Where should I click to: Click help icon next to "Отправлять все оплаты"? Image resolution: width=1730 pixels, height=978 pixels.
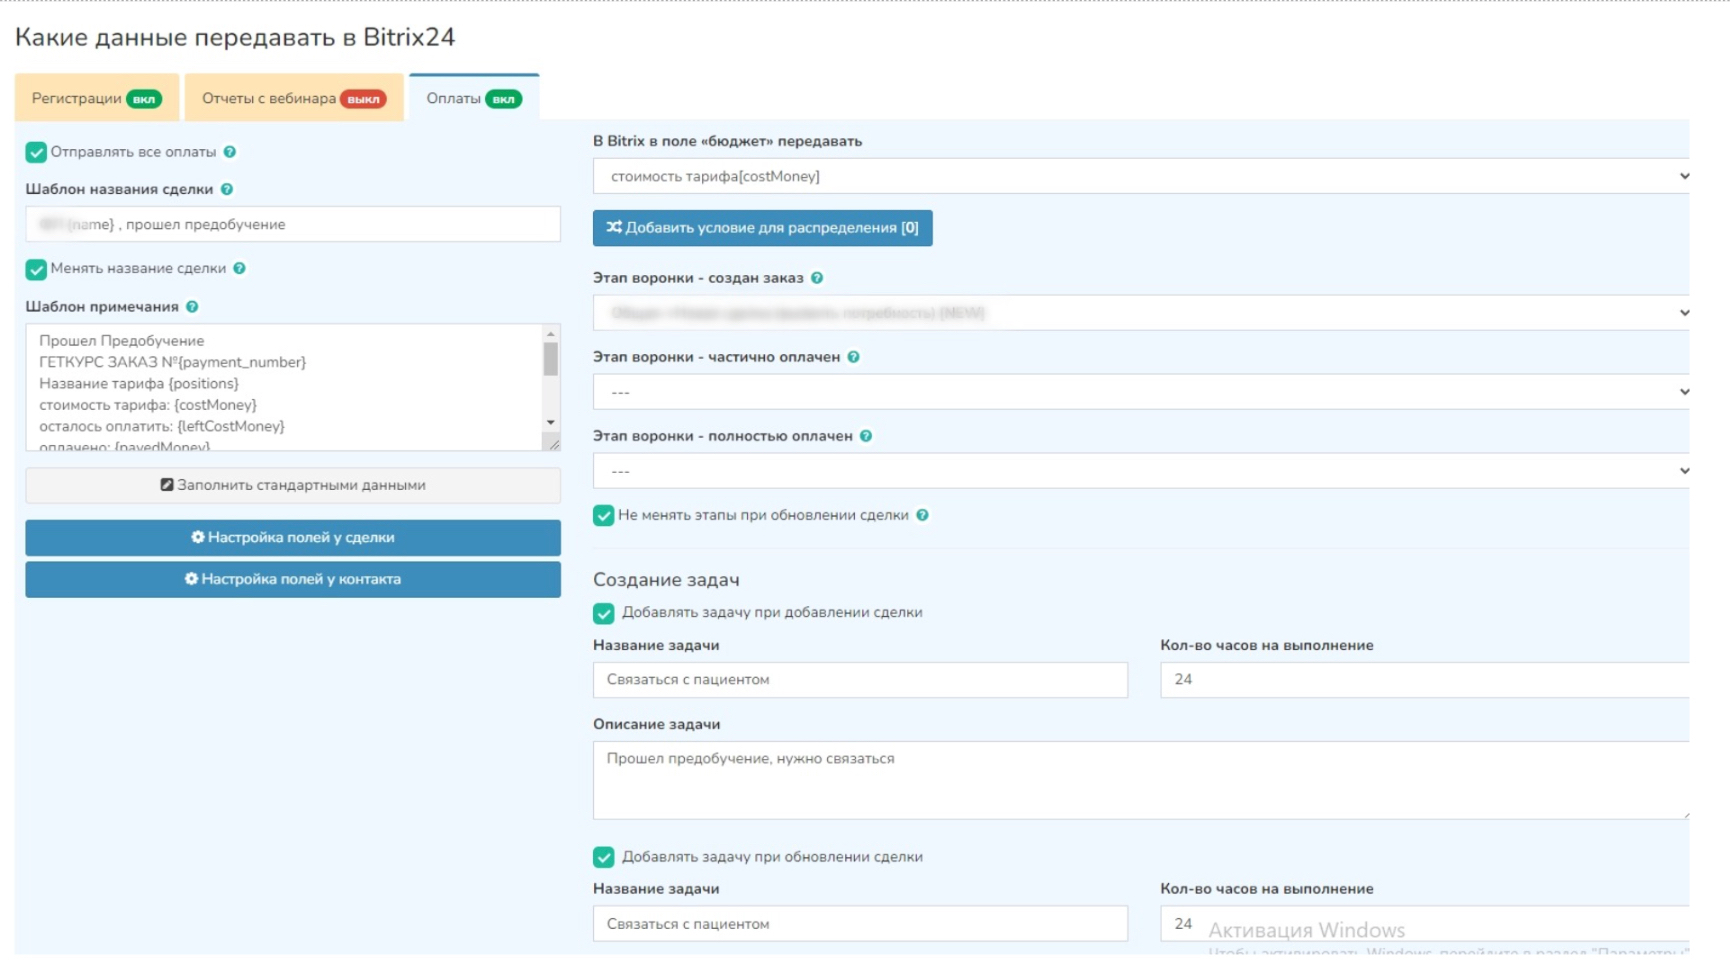pyautogui.click(x=230, y=152)
